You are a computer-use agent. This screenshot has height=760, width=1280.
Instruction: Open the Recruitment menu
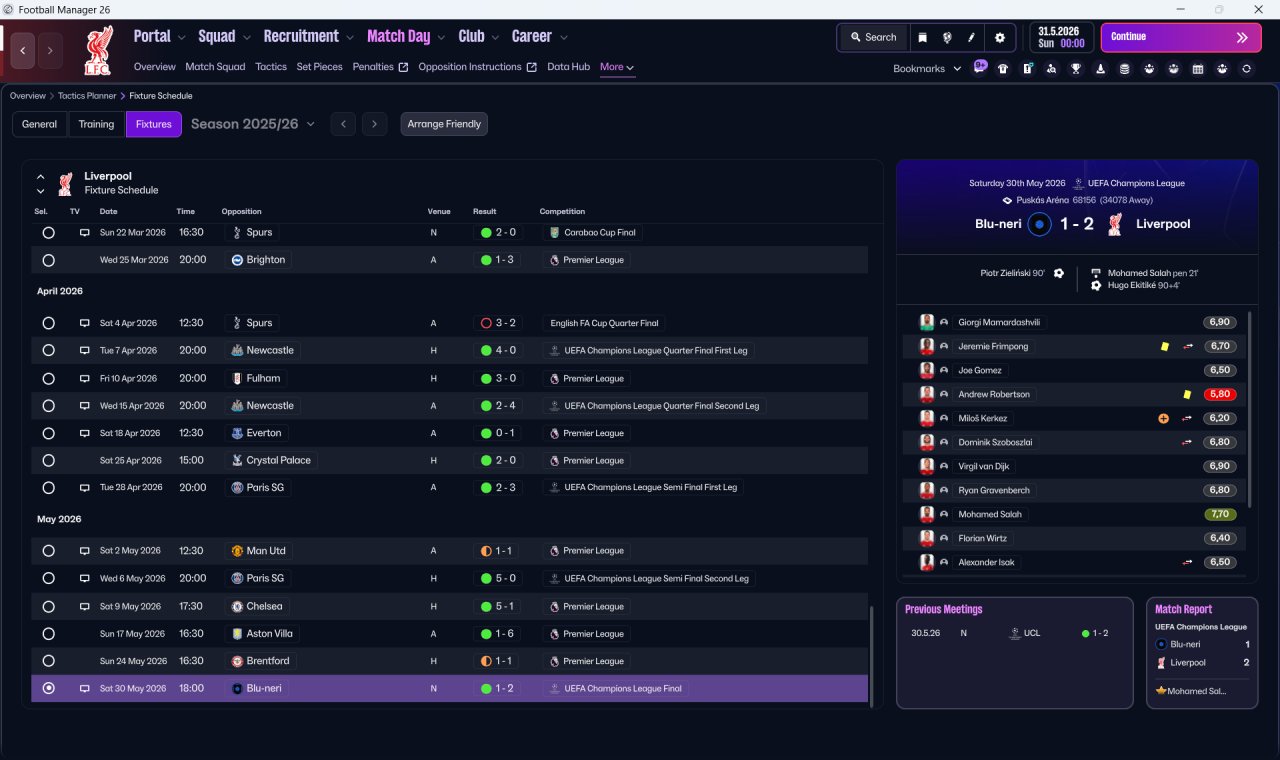pos(308,36)
